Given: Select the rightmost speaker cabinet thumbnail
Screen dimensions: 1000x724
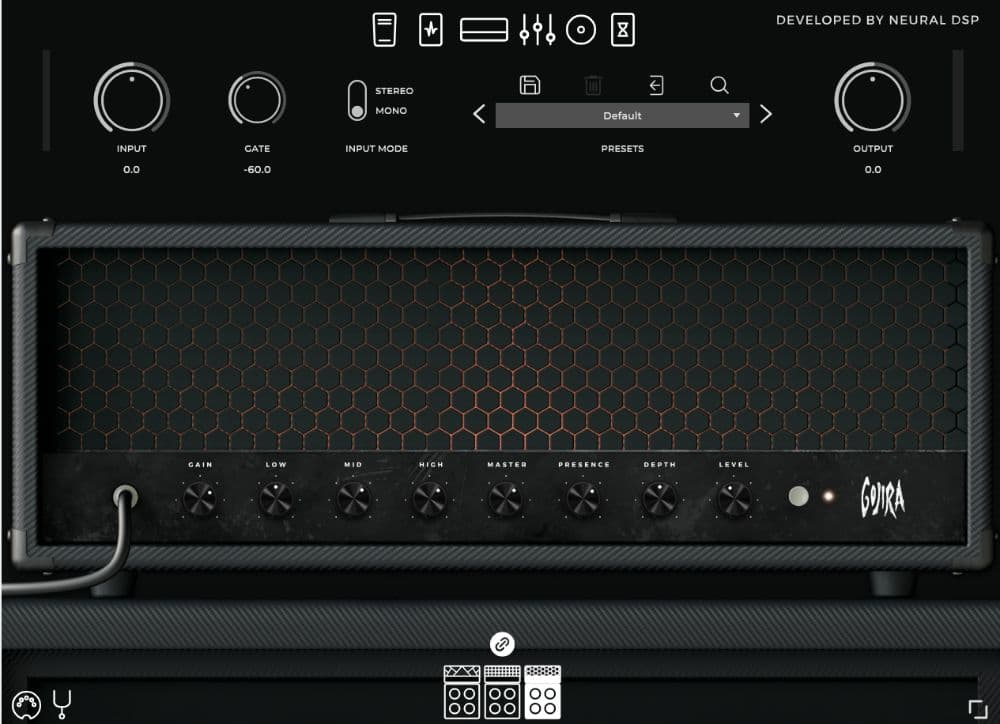Looking at the screenshot, I should (542, 690).
